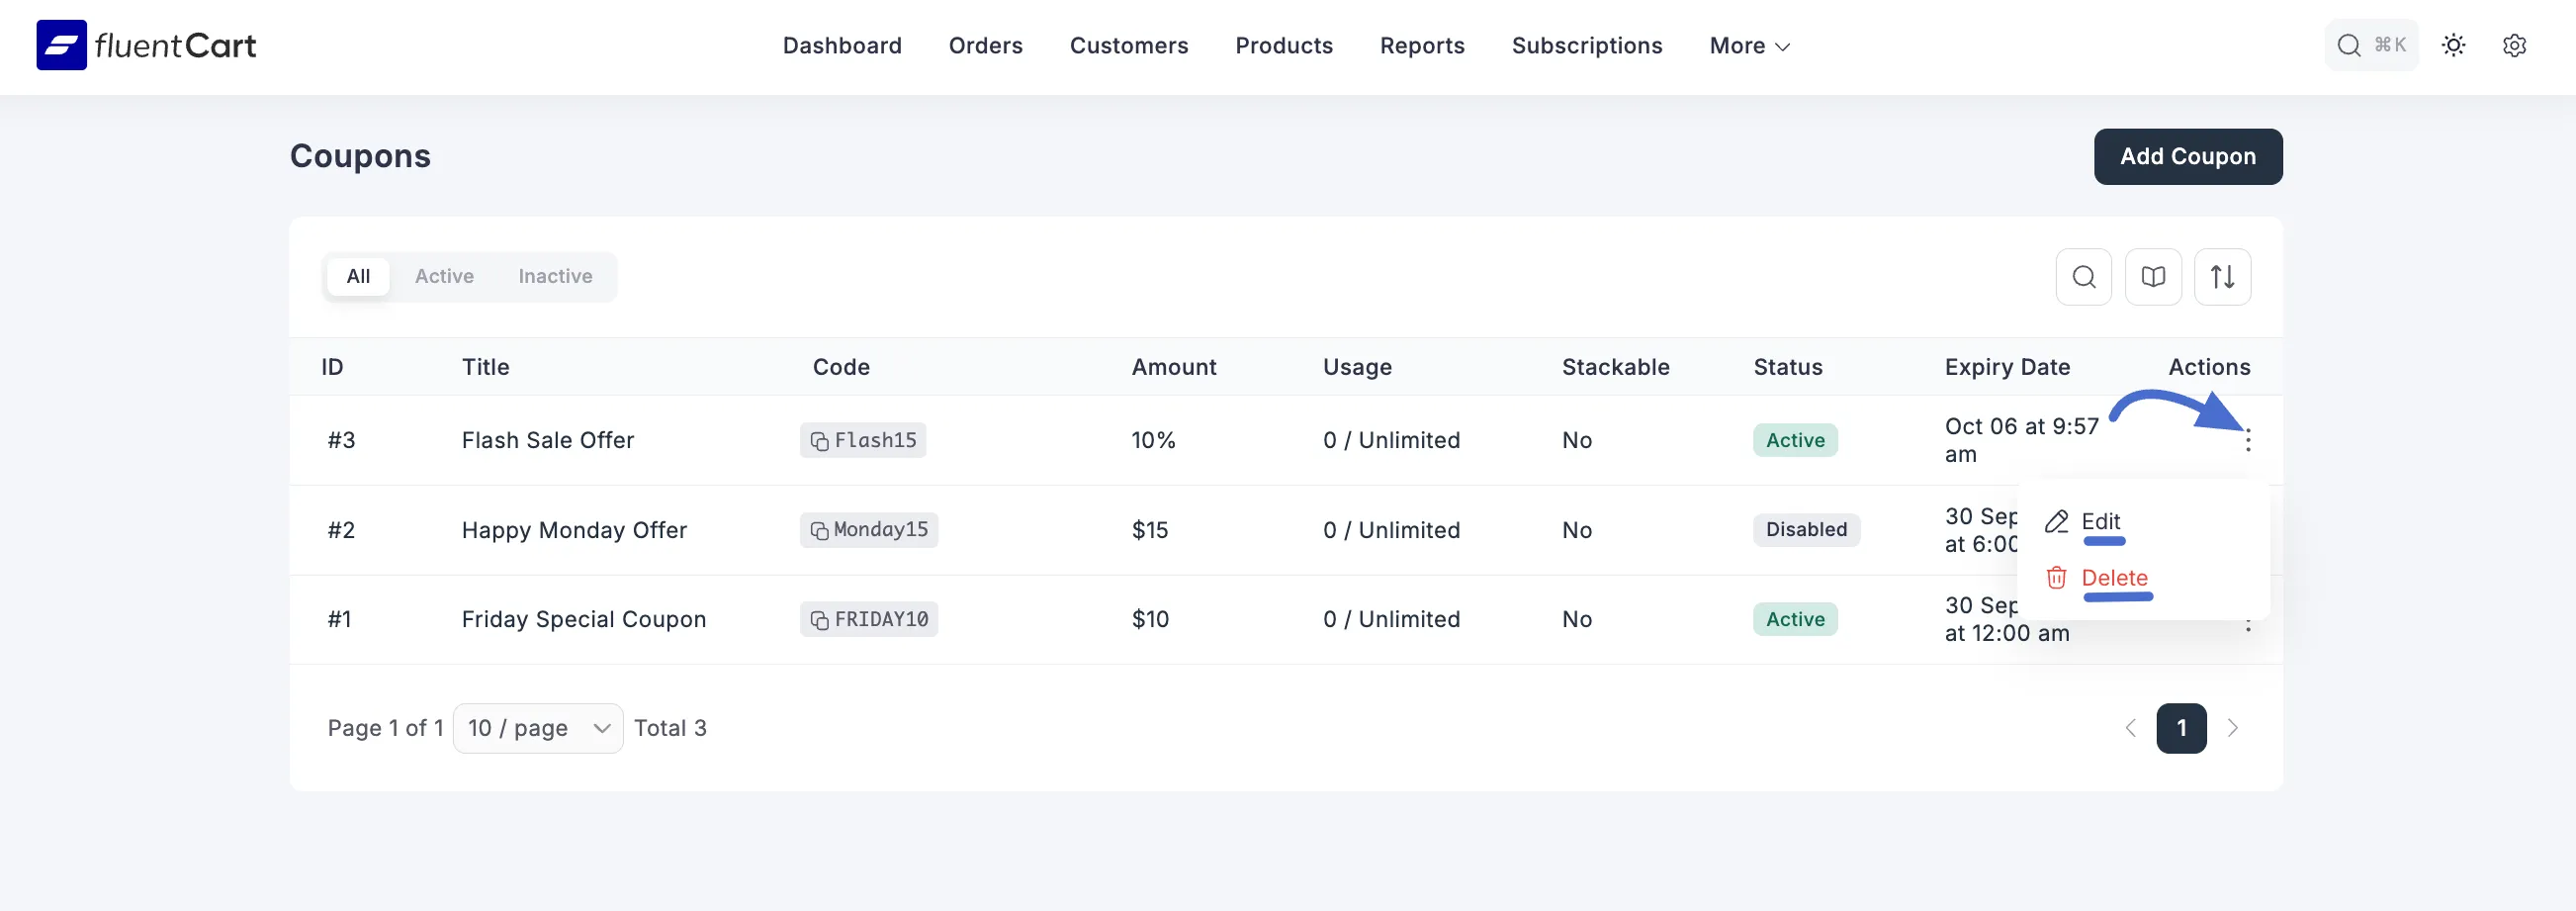2576x911 pixels.
Task: Open the coupon list search icon
Action: click(x=2084, y=277)
